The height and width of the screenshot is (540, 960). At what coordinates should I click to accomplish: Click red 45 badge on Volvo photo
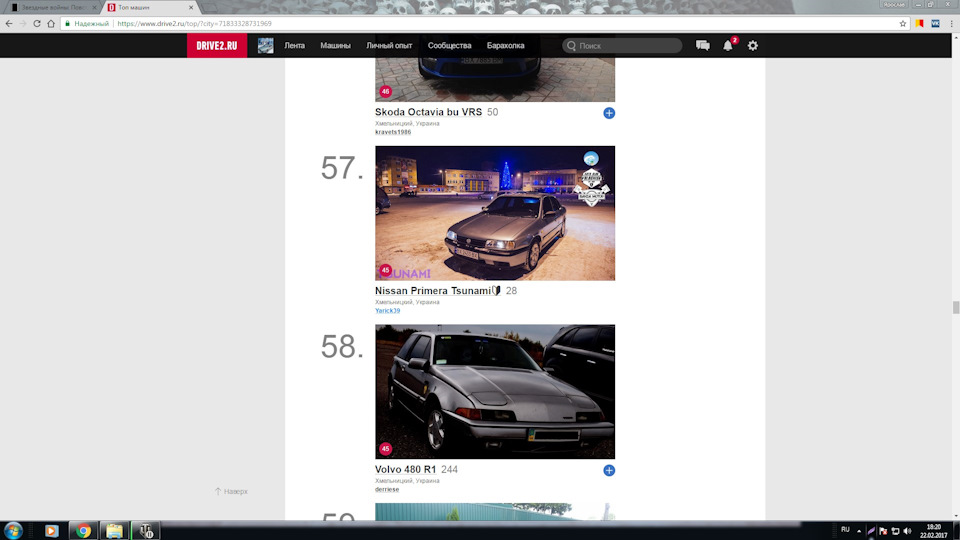click(385, 449)
